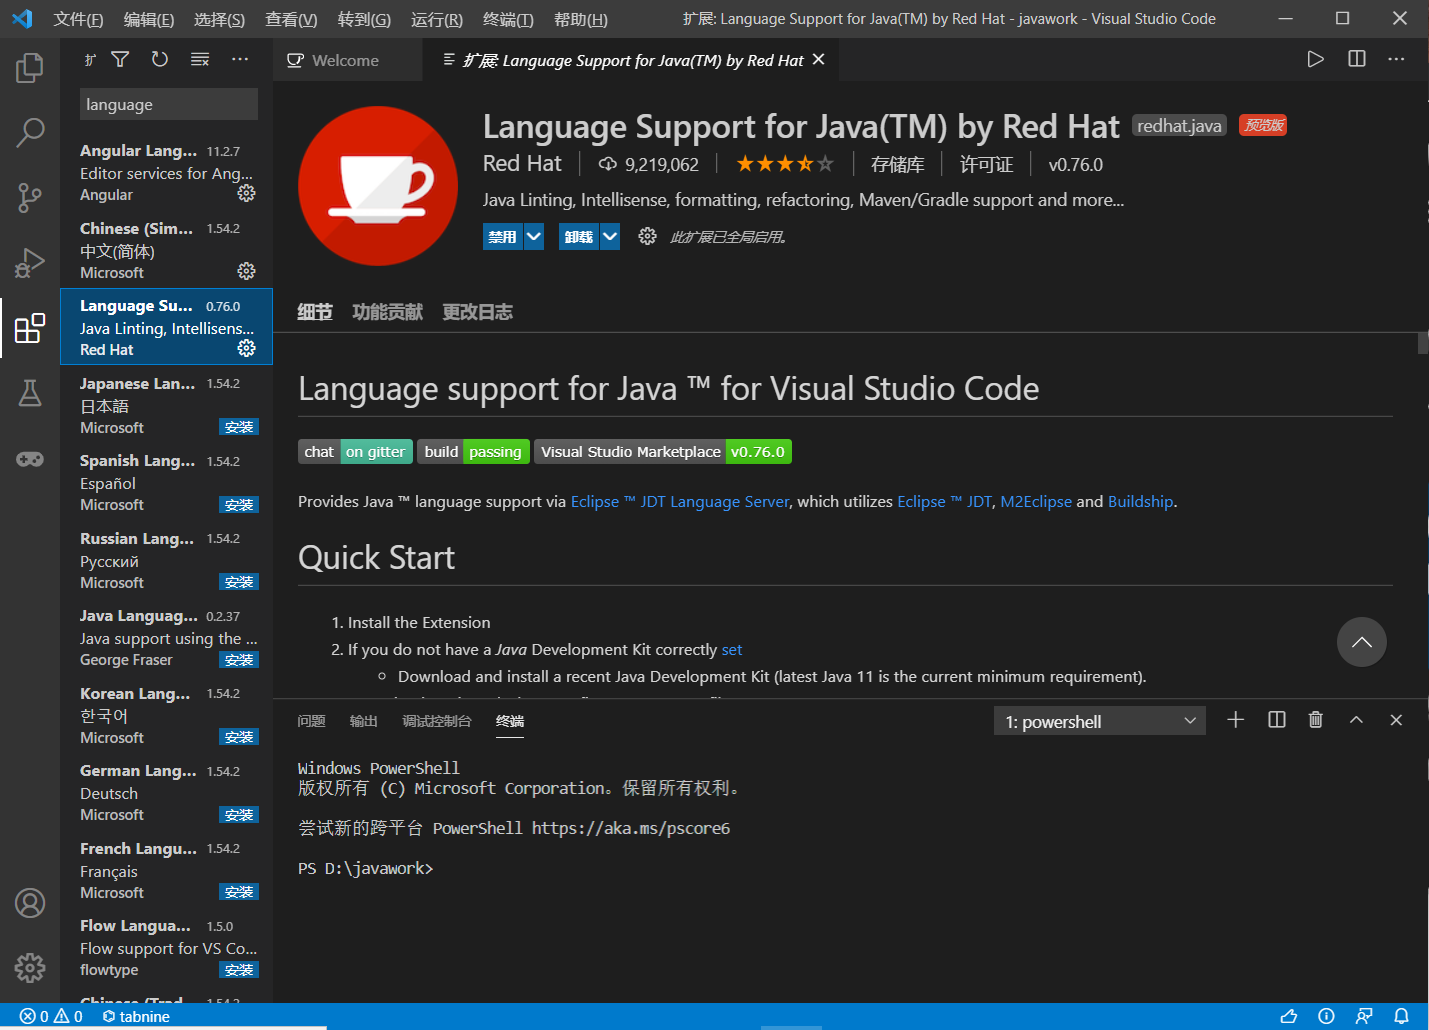Create a new terminal with the plus icon
Screen dimensions: 1429x1030
click(x=1235, y=719)
